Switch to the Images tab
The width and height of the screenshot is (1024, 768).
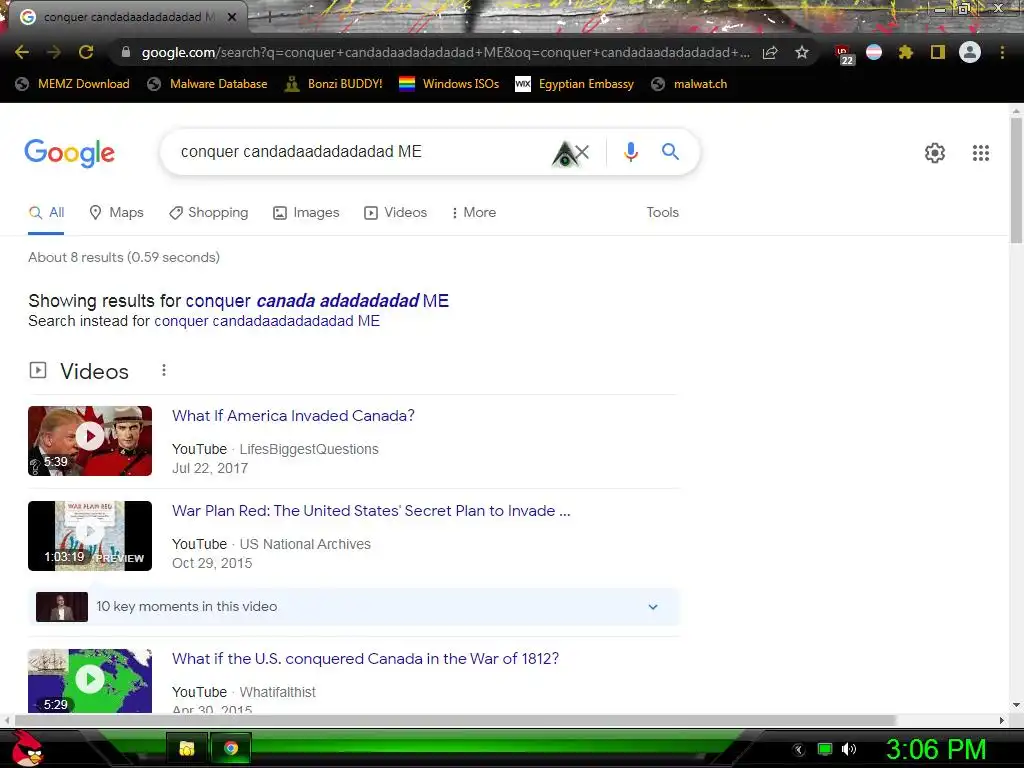click(306, 212)
